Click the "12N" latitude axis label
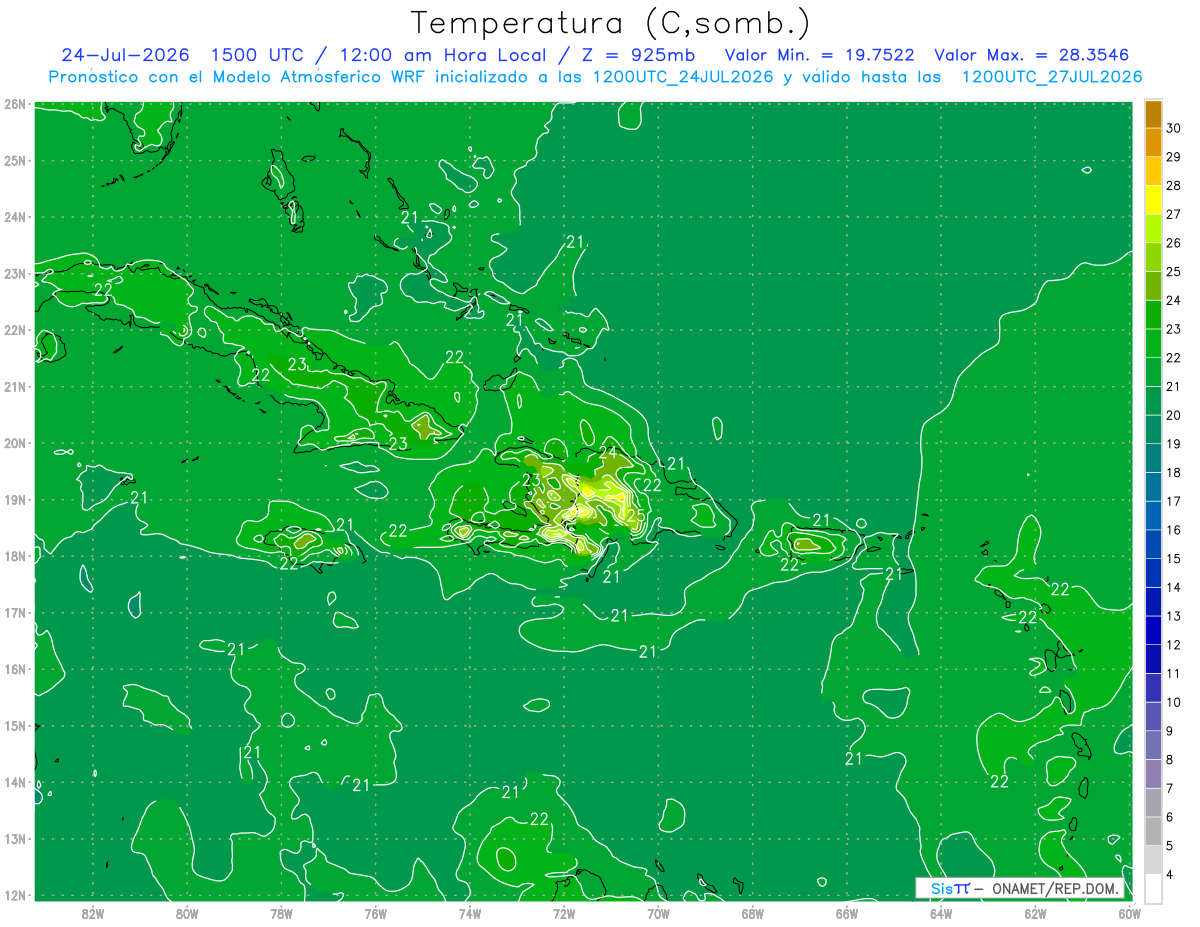Screen dimensions: 1200x927 (14, 895)
